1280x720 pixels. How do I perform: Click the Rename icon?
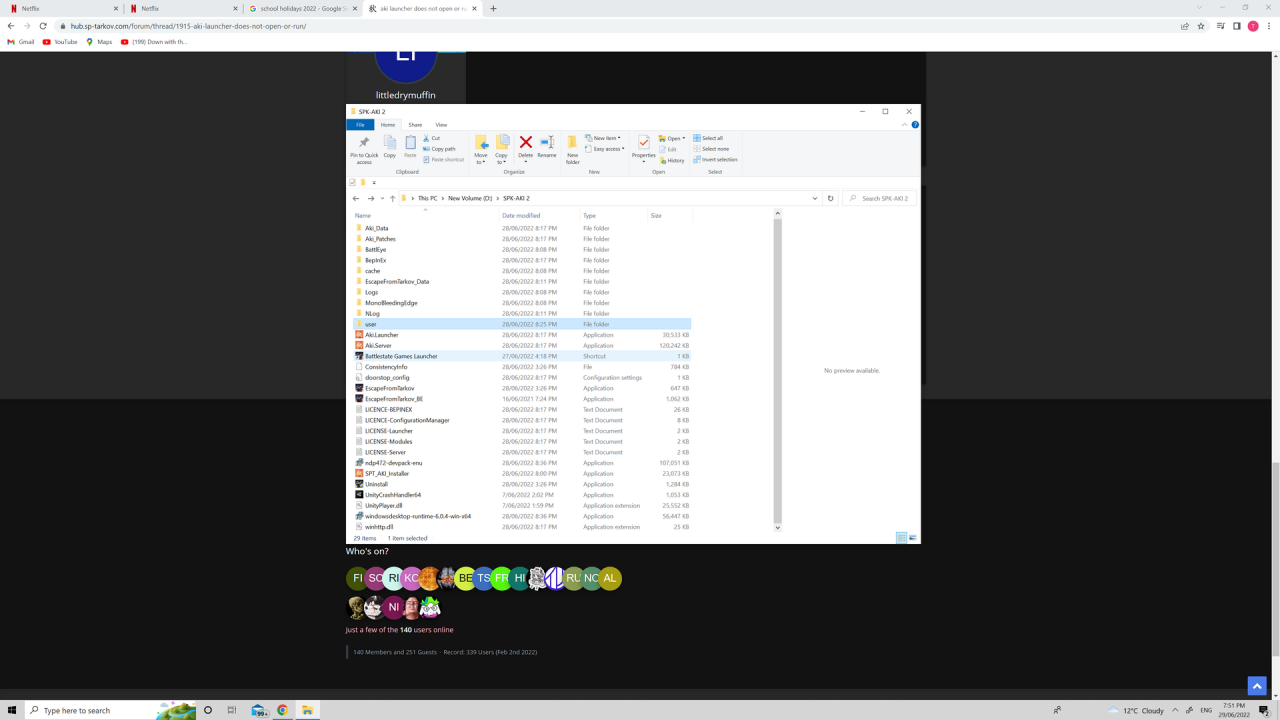[x=547, y=143]
